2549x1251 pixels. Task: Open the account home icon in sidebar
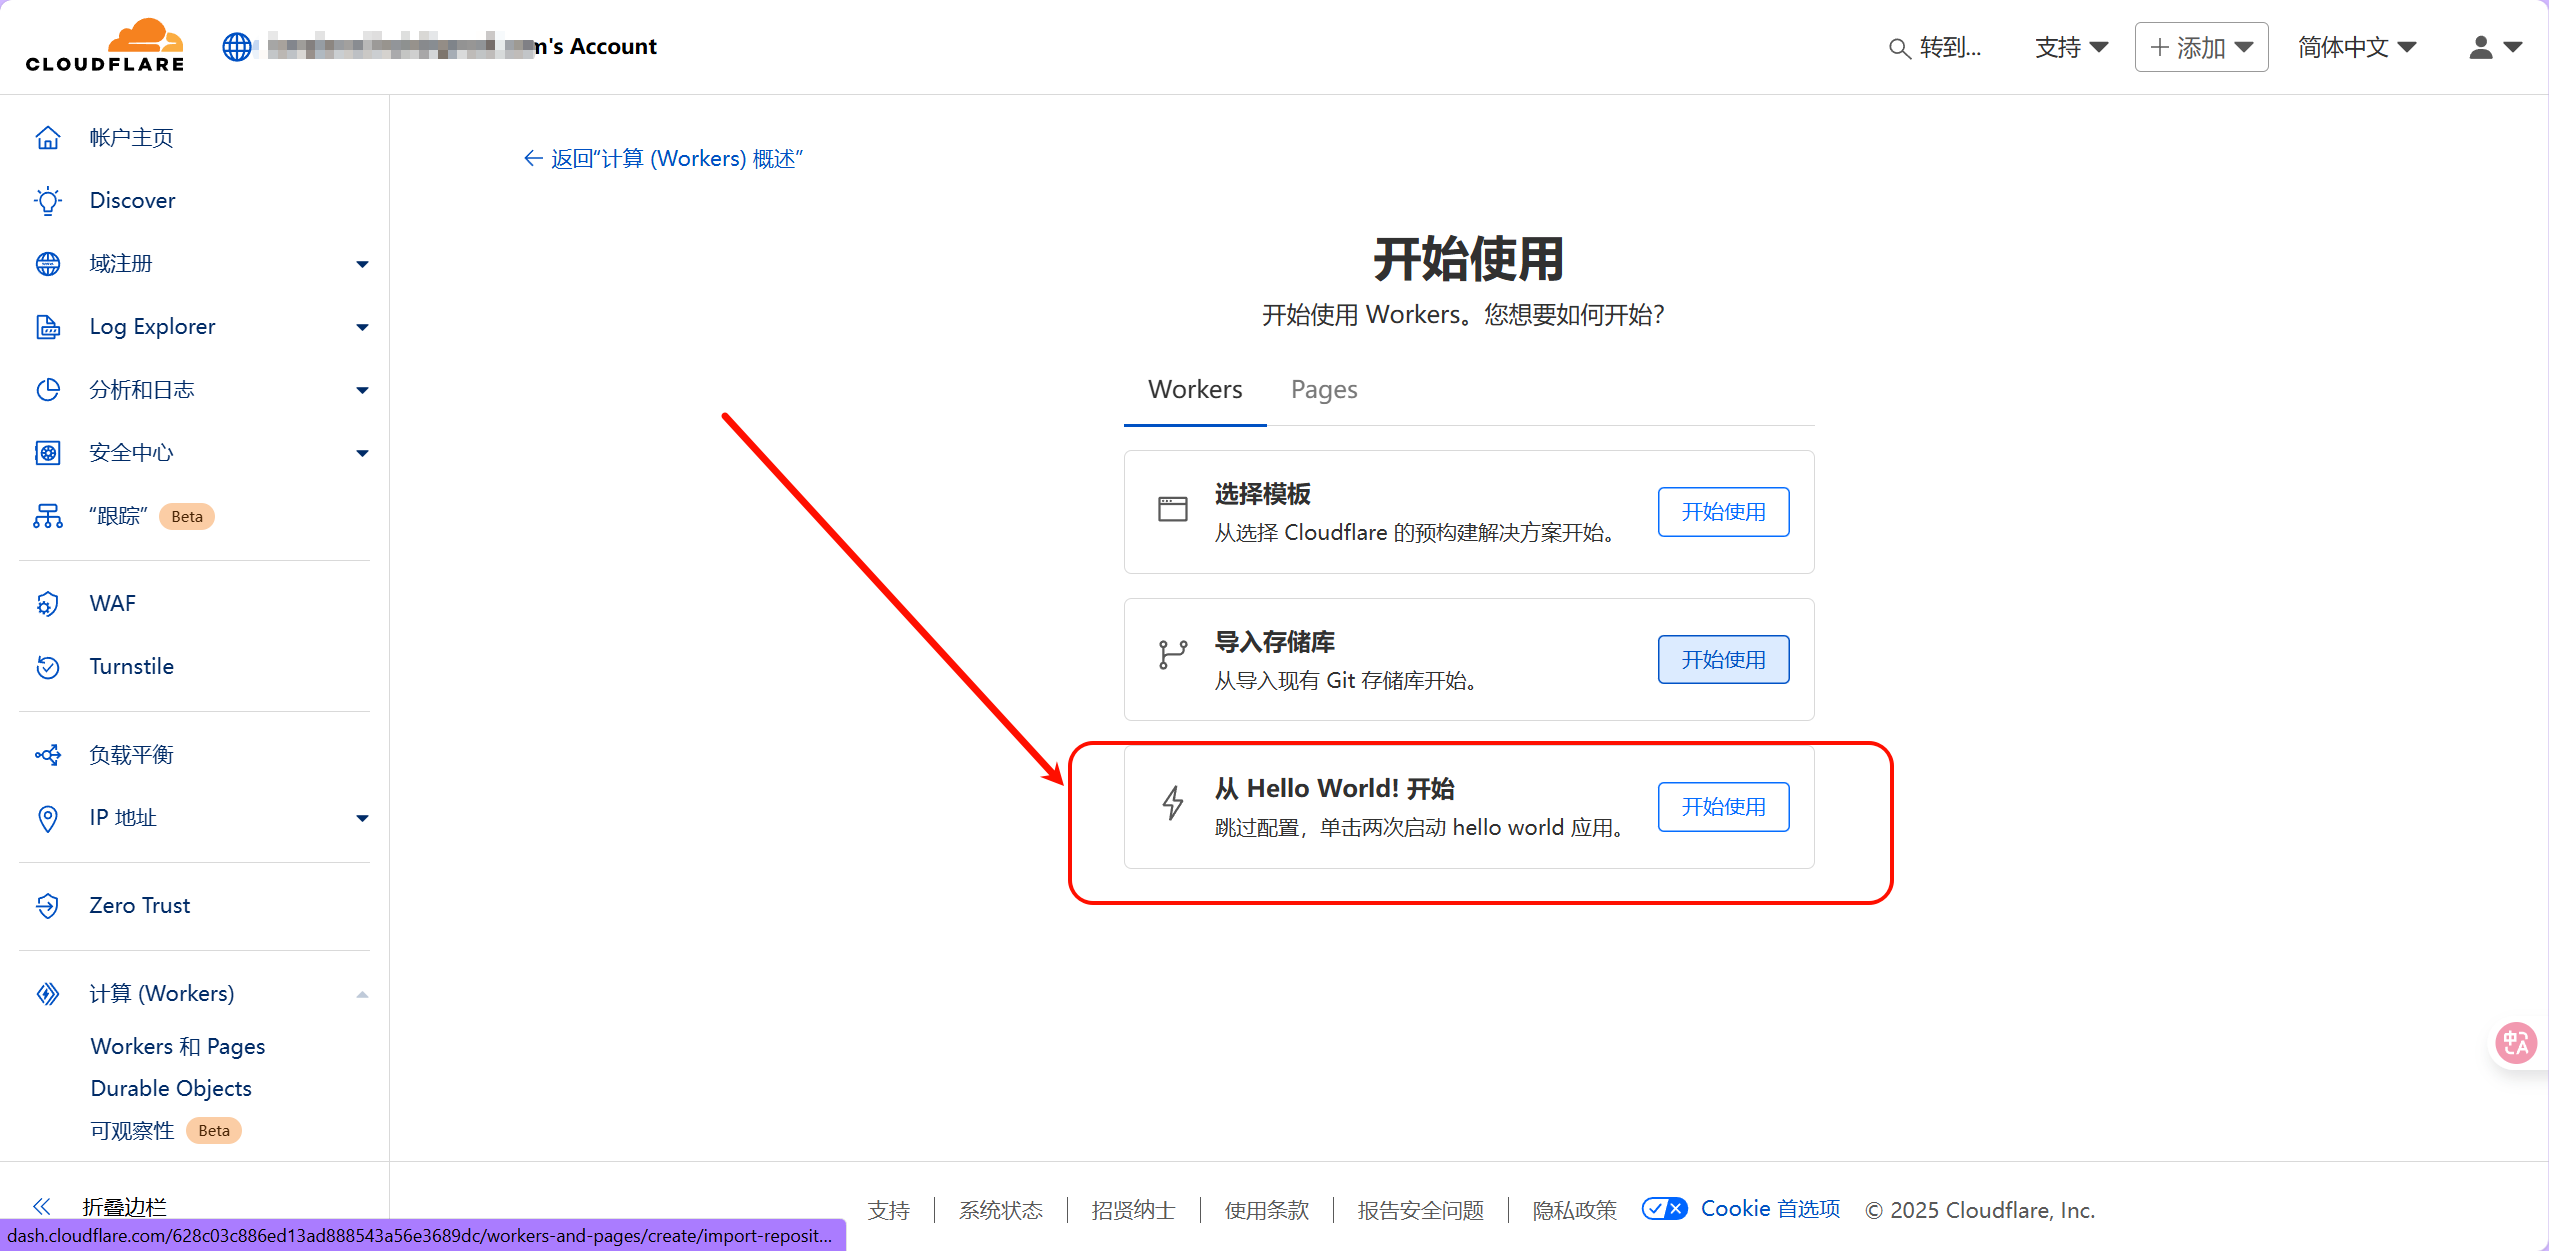[x=48, y=138]
